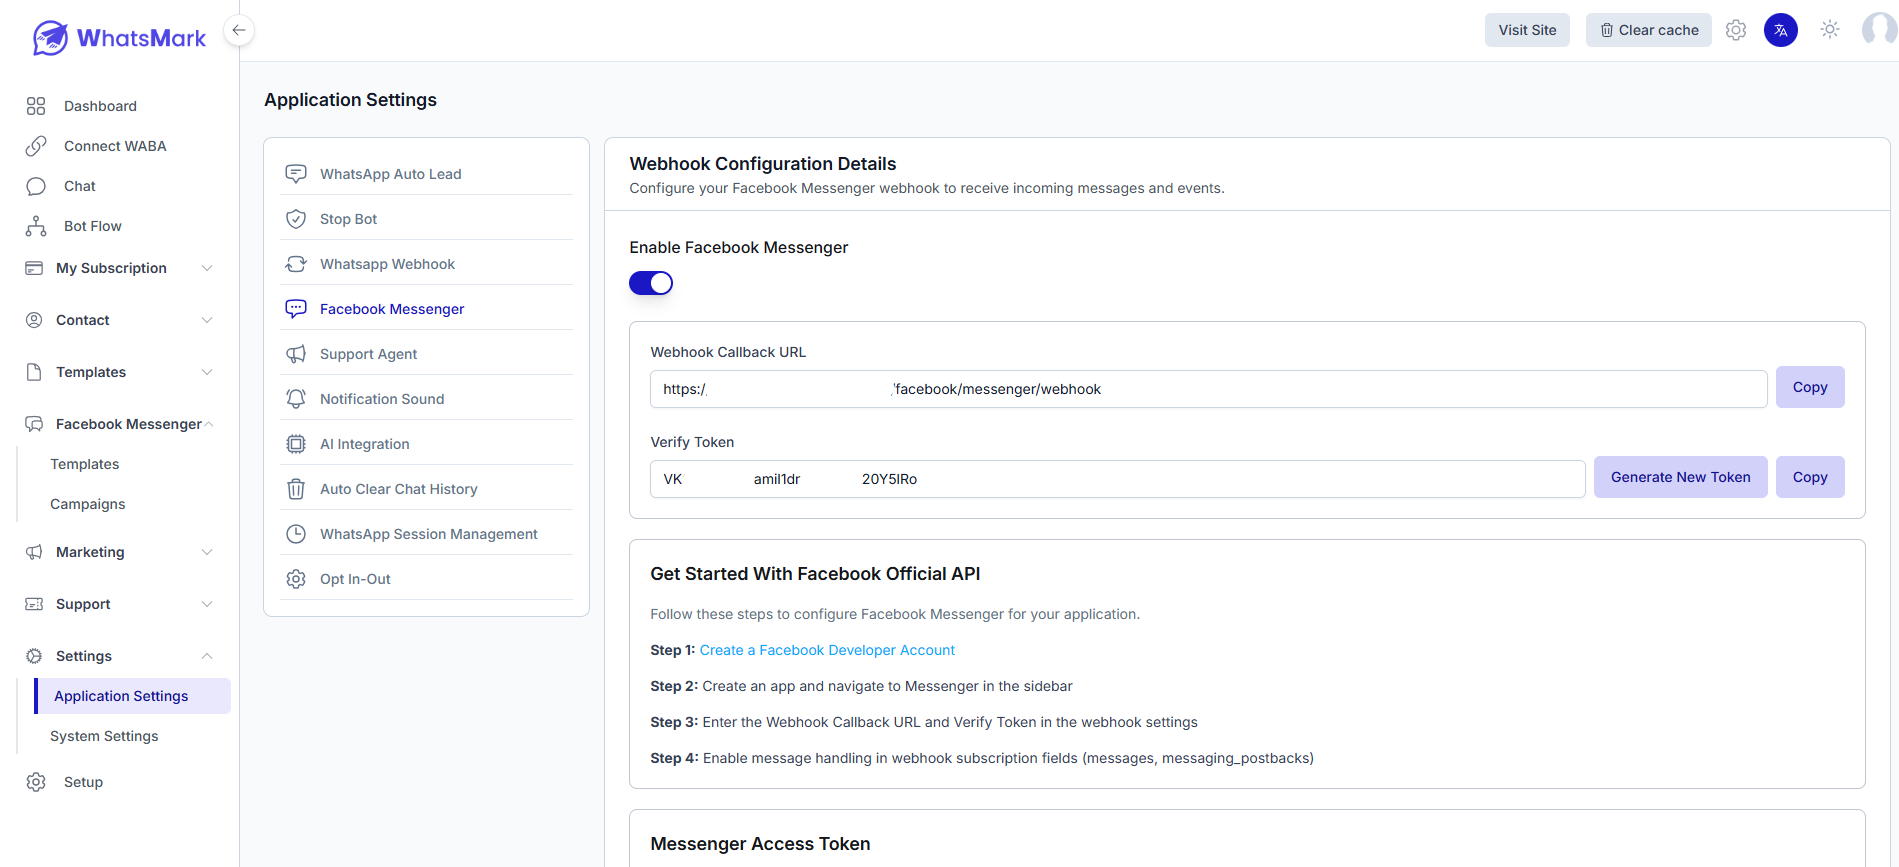This screenshot has width=1899, height=867.
Task: Click the Auto Clear Chat History trash icon
Action: click(x=296, y=489)
